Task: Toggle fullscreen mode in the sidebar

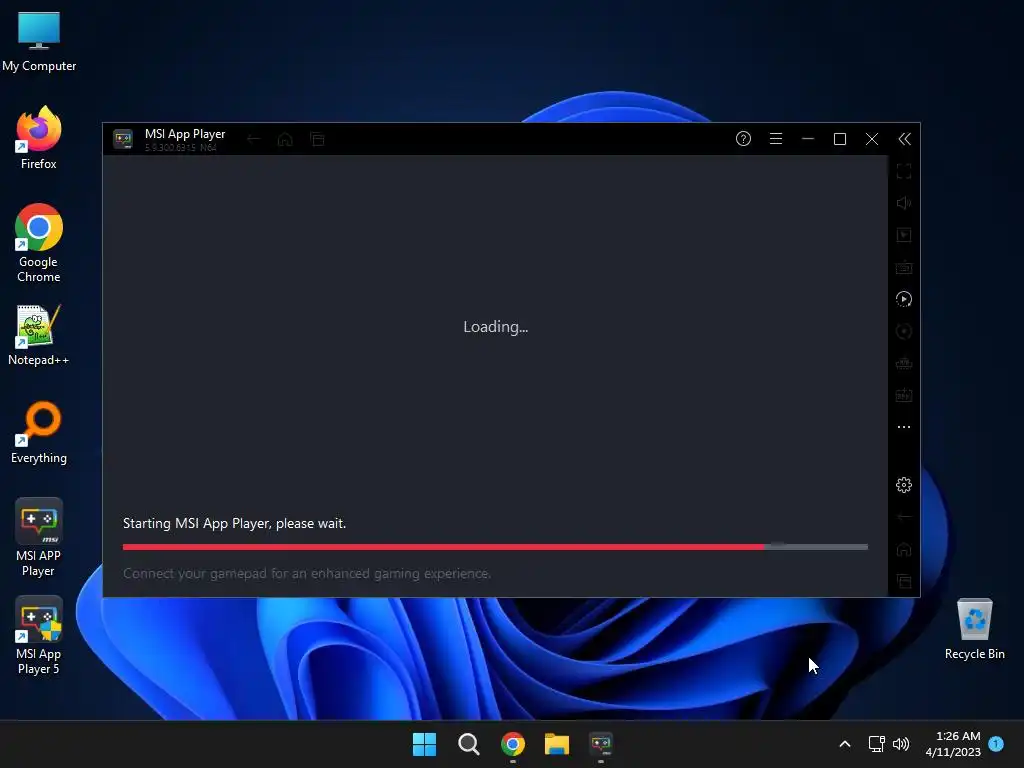Action: point(904,171)
